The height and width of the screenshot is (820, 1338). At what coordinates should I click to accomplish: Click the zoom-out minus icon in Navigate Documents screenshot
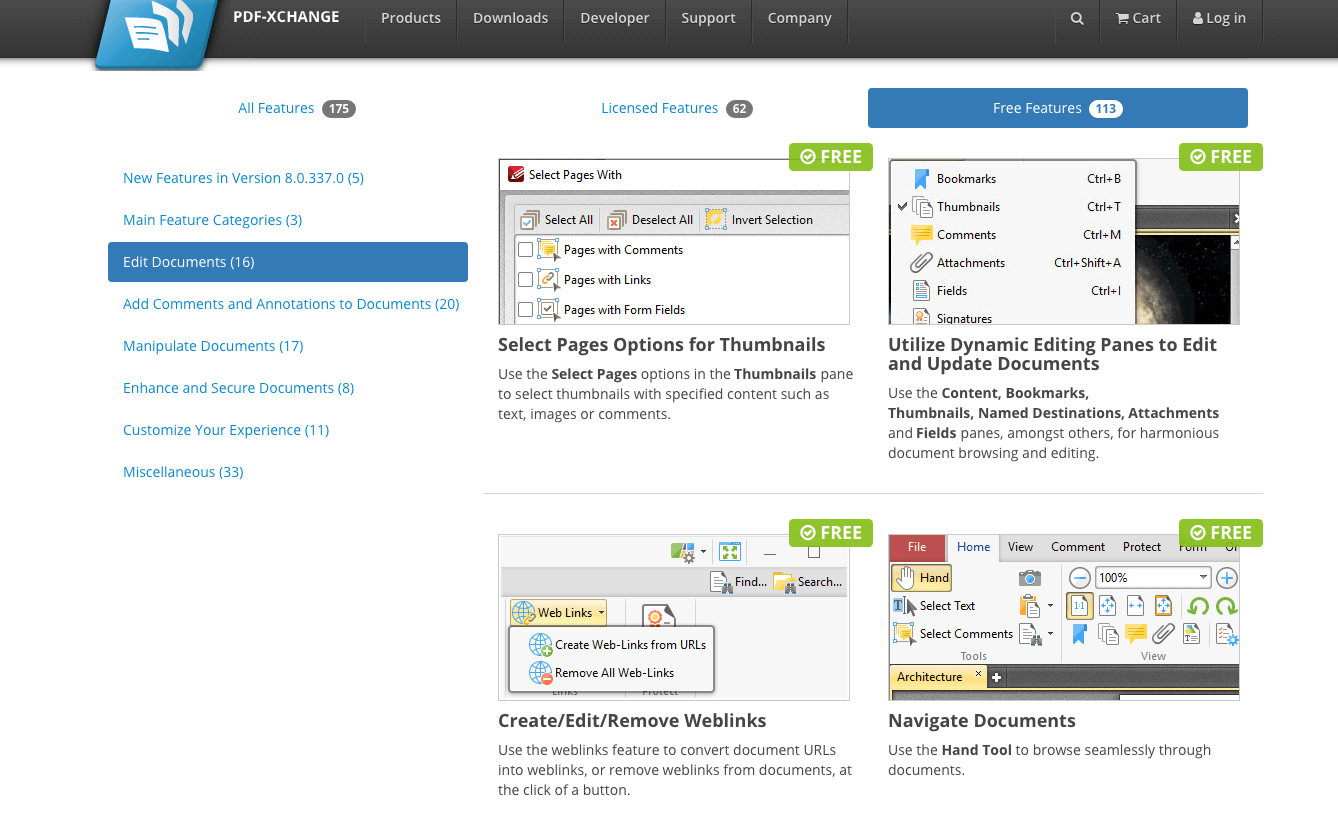click(1079, 577)
